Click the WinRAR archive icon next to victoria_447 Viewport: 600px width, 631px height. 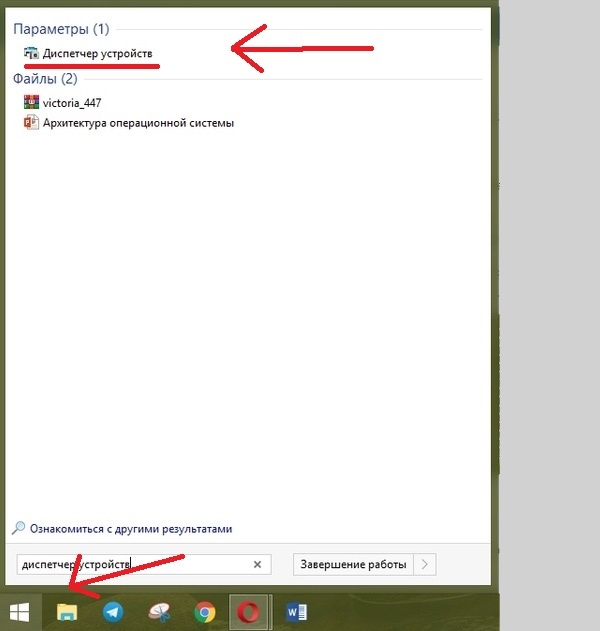pyautogui.click(x=31, y=102)
